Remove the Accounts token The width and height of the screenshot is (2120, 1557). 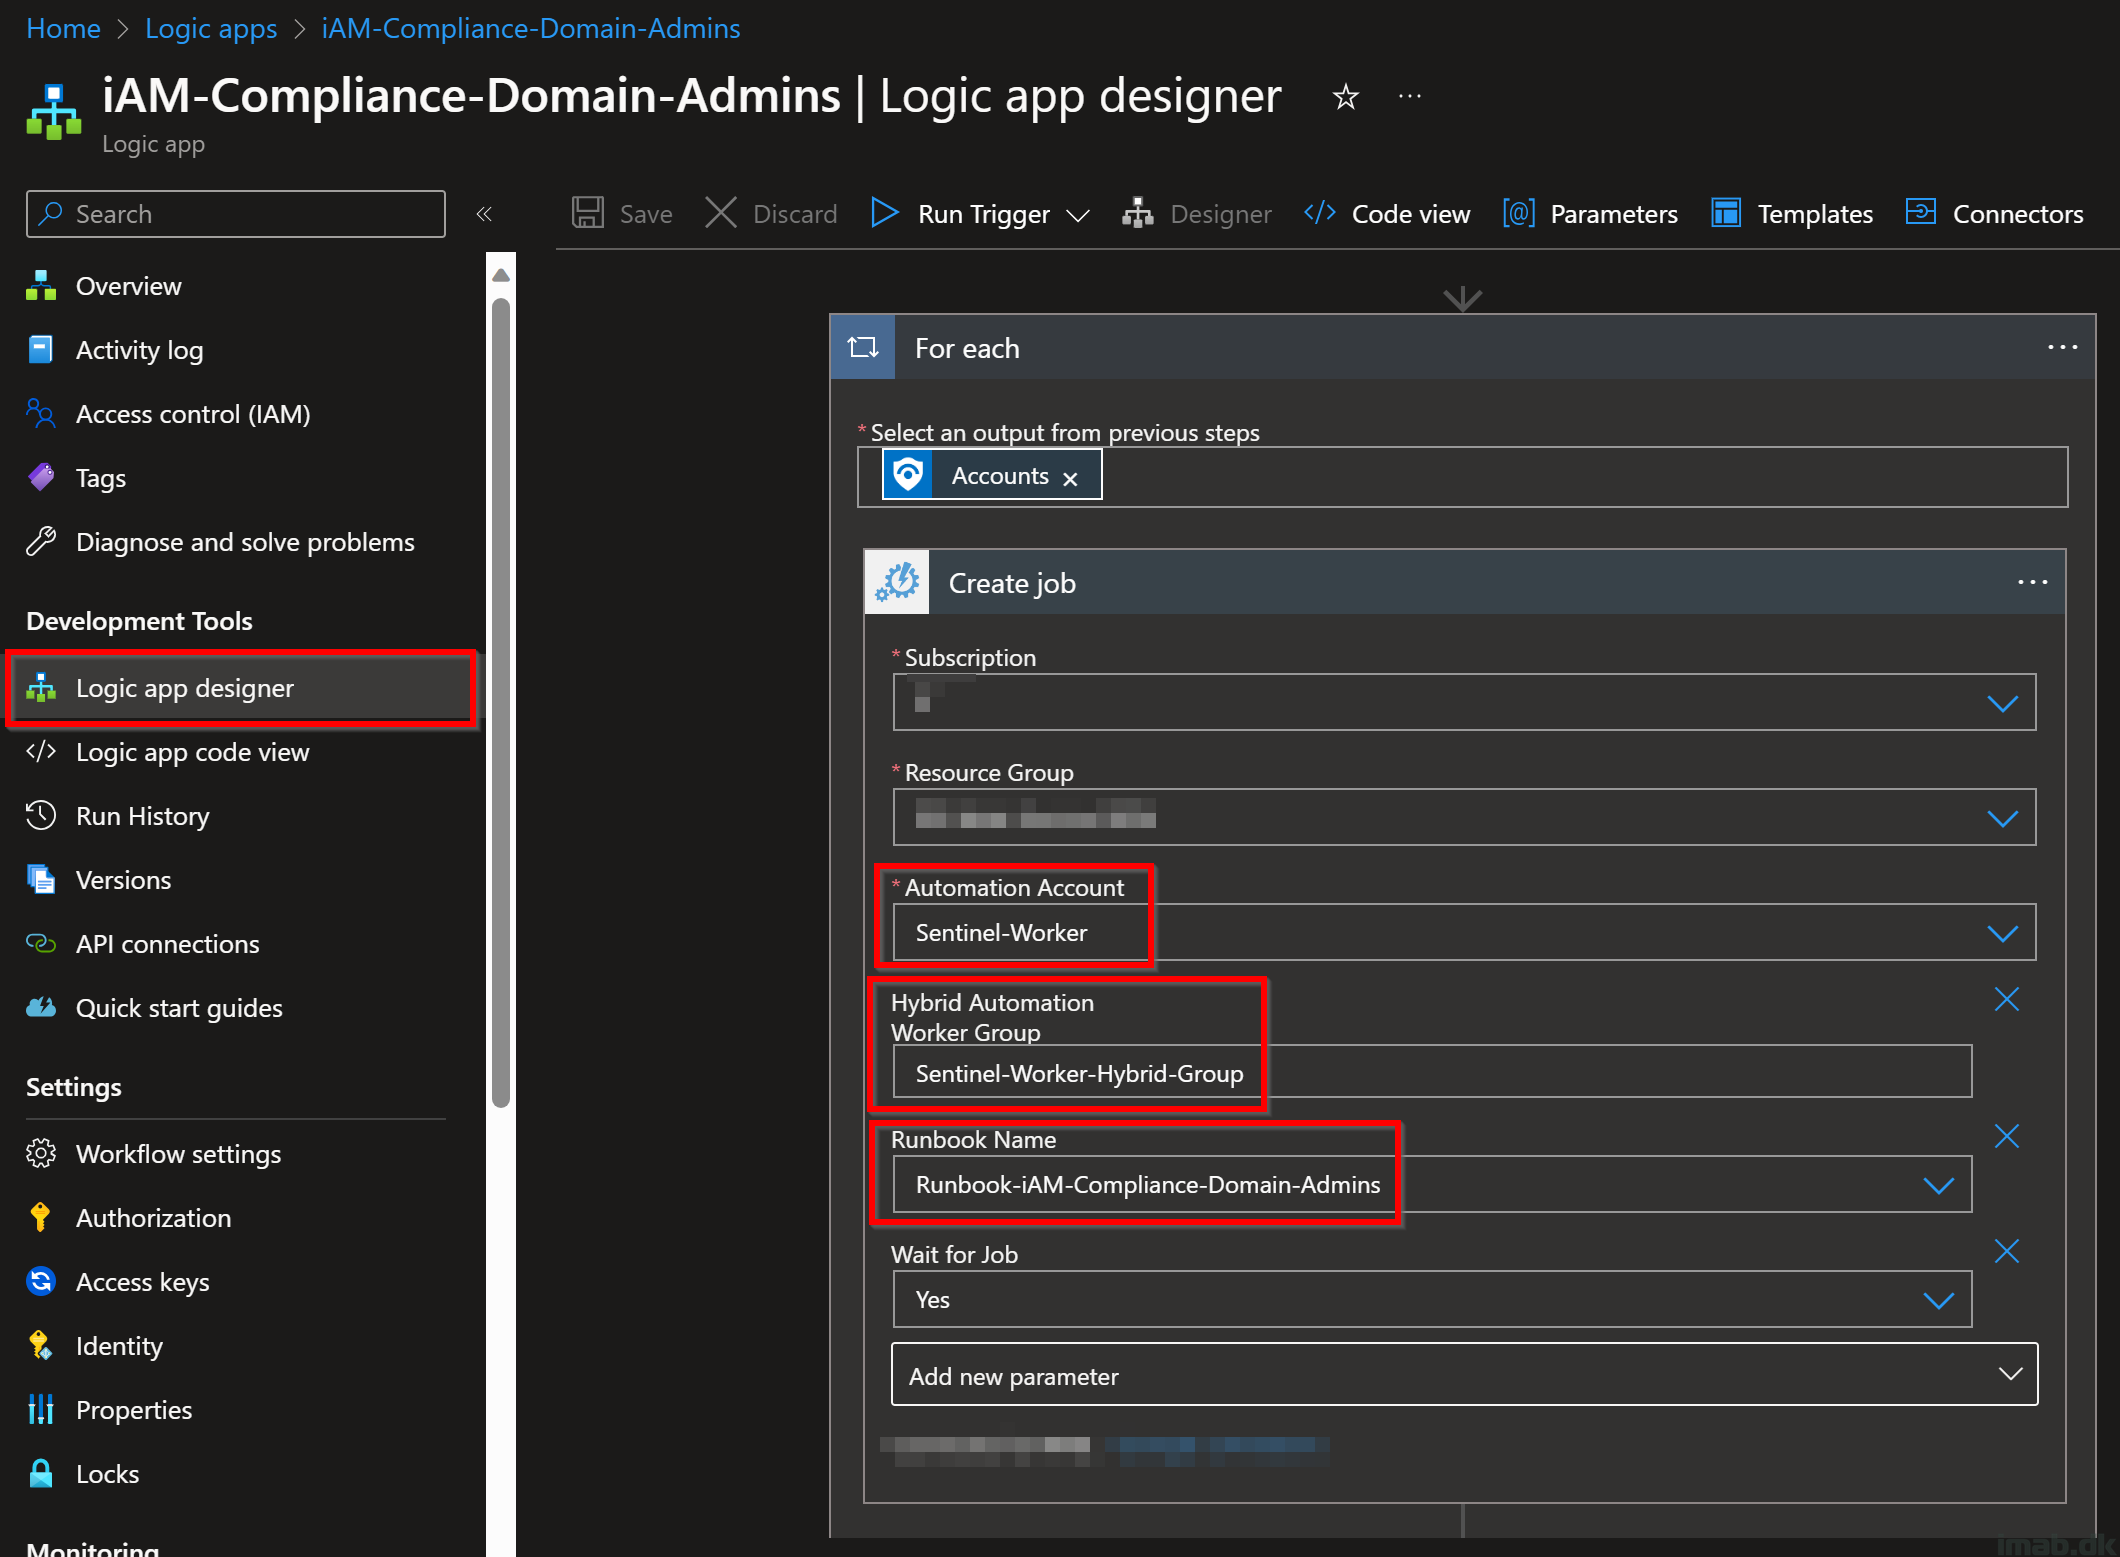[1071, 479]
